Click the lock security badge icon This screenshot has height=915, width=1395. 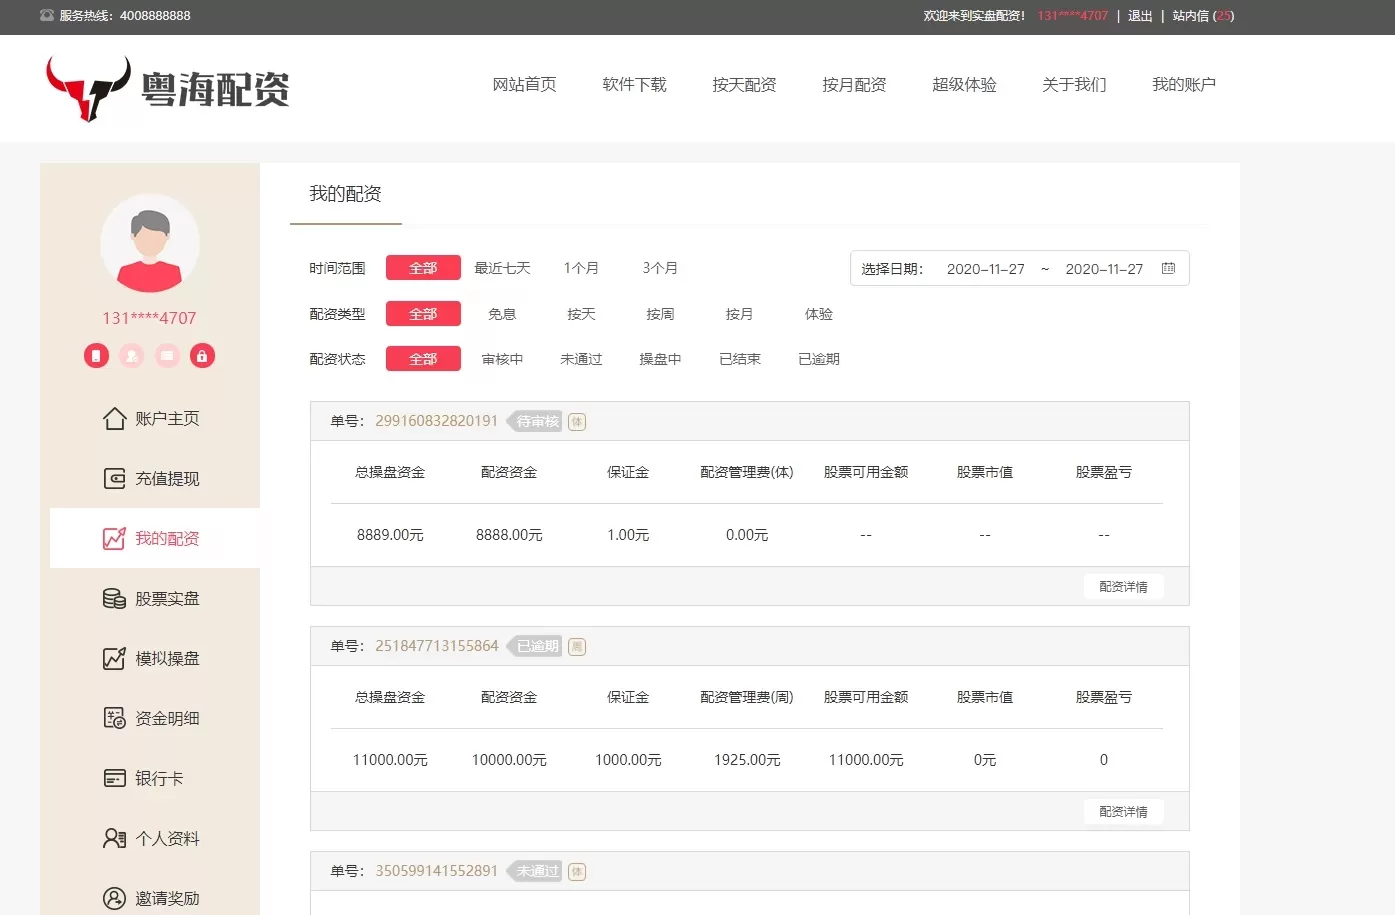tap(202, 356)
